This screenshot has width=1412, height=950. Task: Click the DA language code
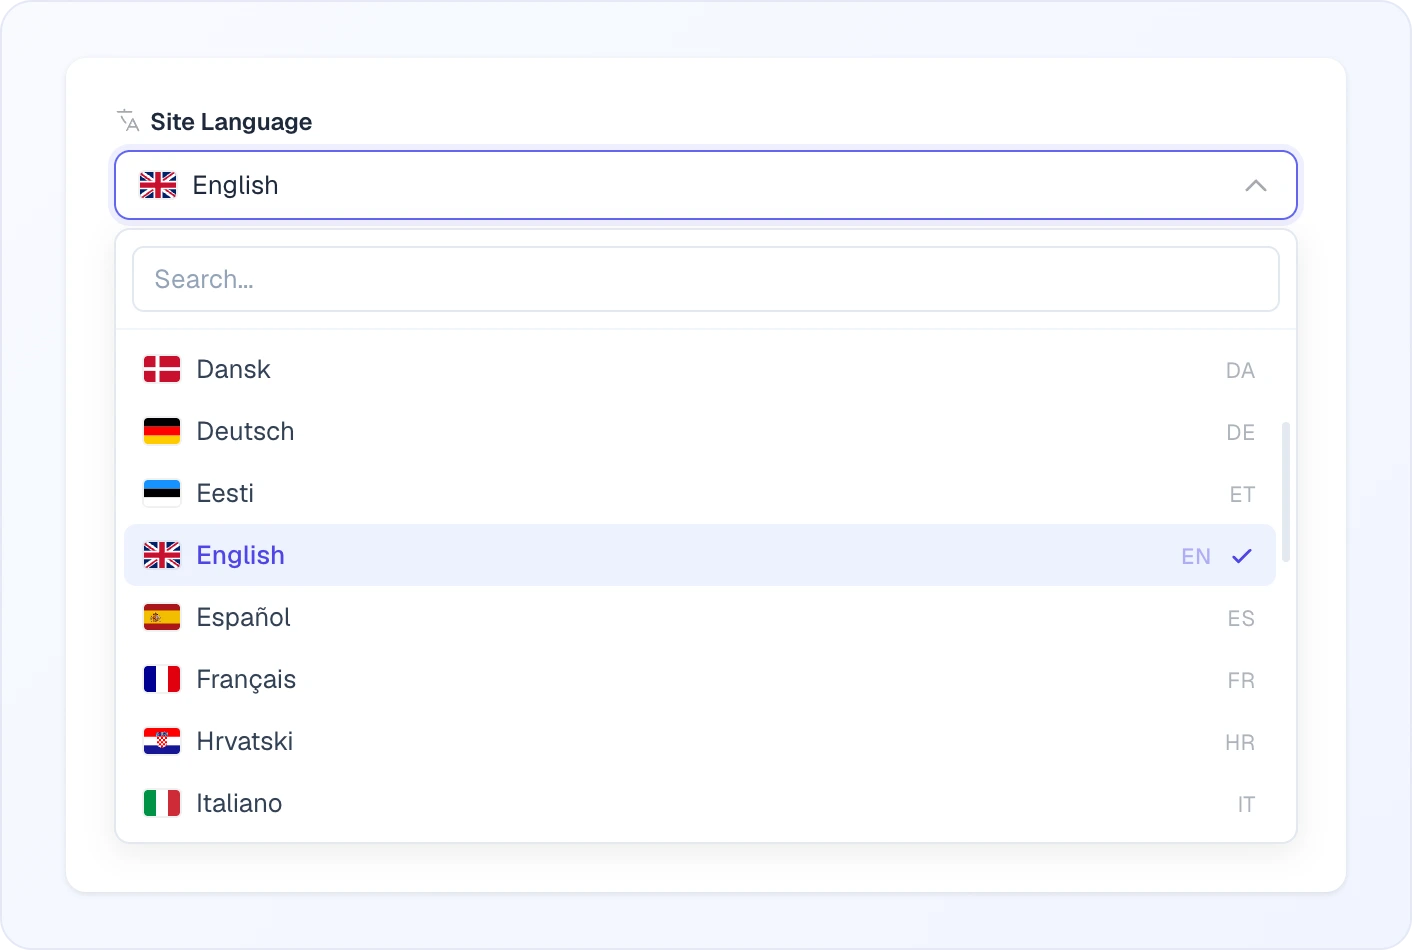[x=1240, y=371]
